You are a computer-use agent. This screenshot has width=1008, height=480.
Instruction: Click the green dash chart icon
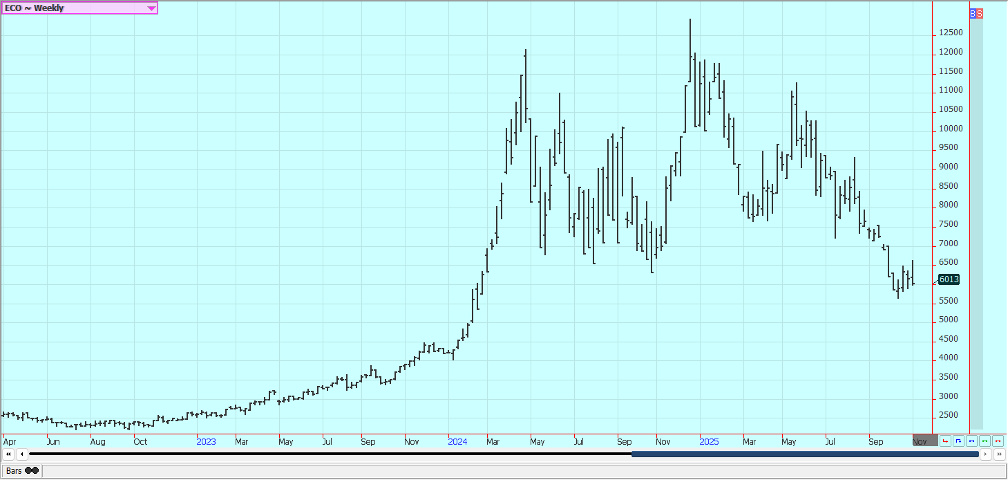[984, 440]
